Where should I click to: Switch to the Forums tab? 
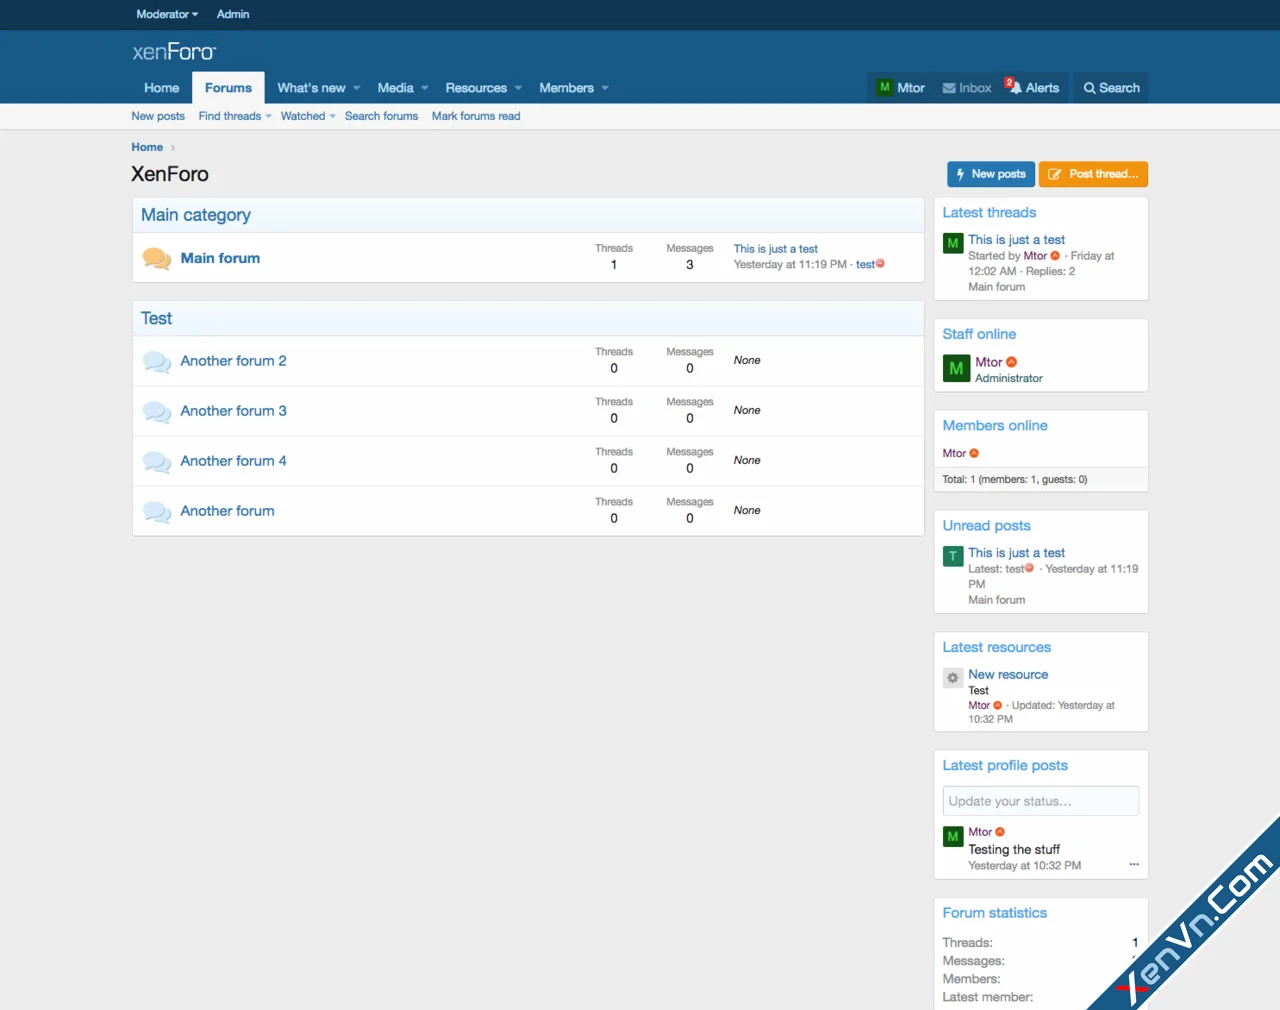228,88
